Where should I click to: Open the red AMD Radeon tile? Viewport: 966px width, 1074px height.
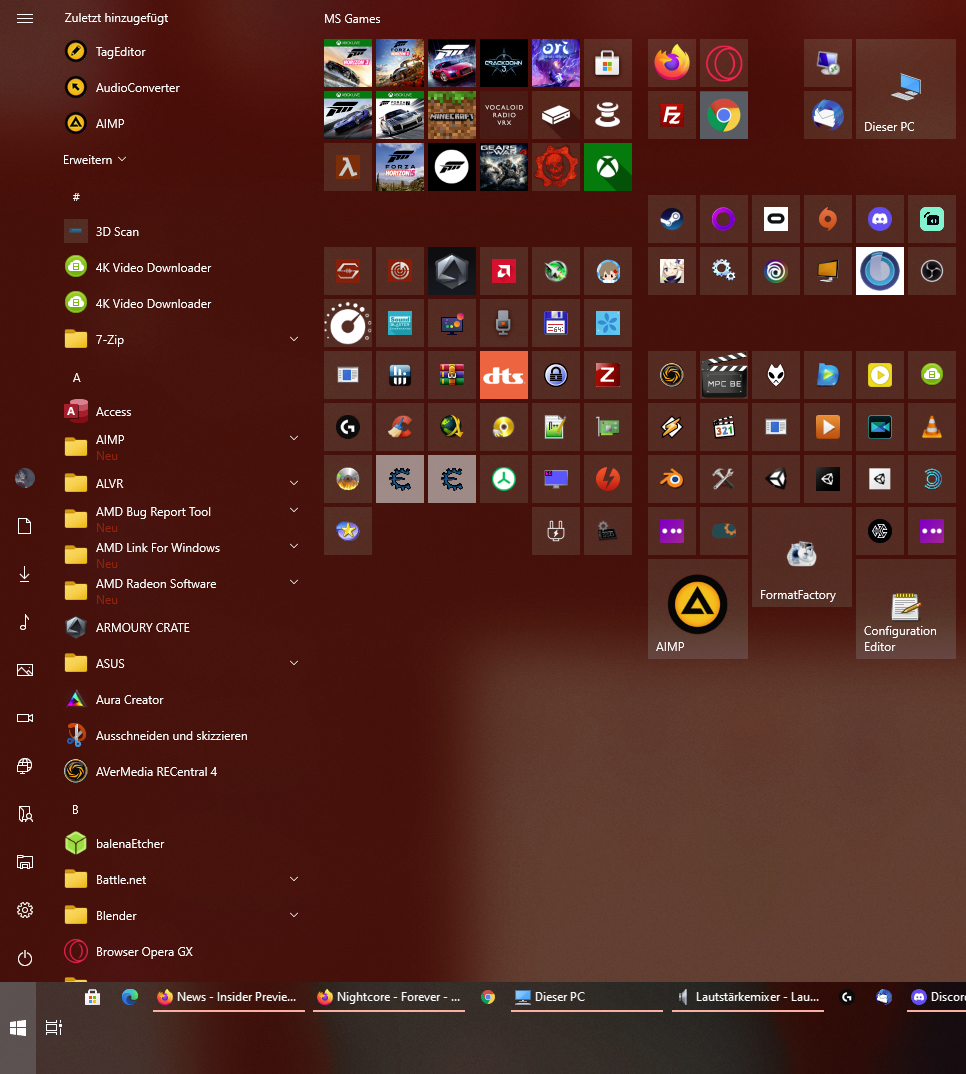point(504,271)
